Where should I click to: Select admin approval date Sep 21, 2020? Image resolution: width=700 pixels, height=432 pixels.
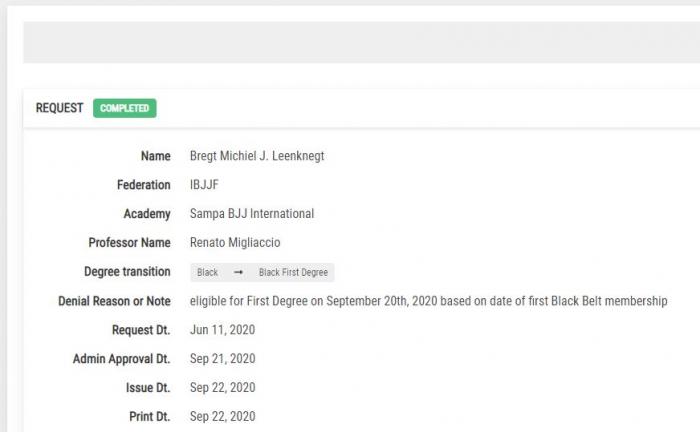222,359
